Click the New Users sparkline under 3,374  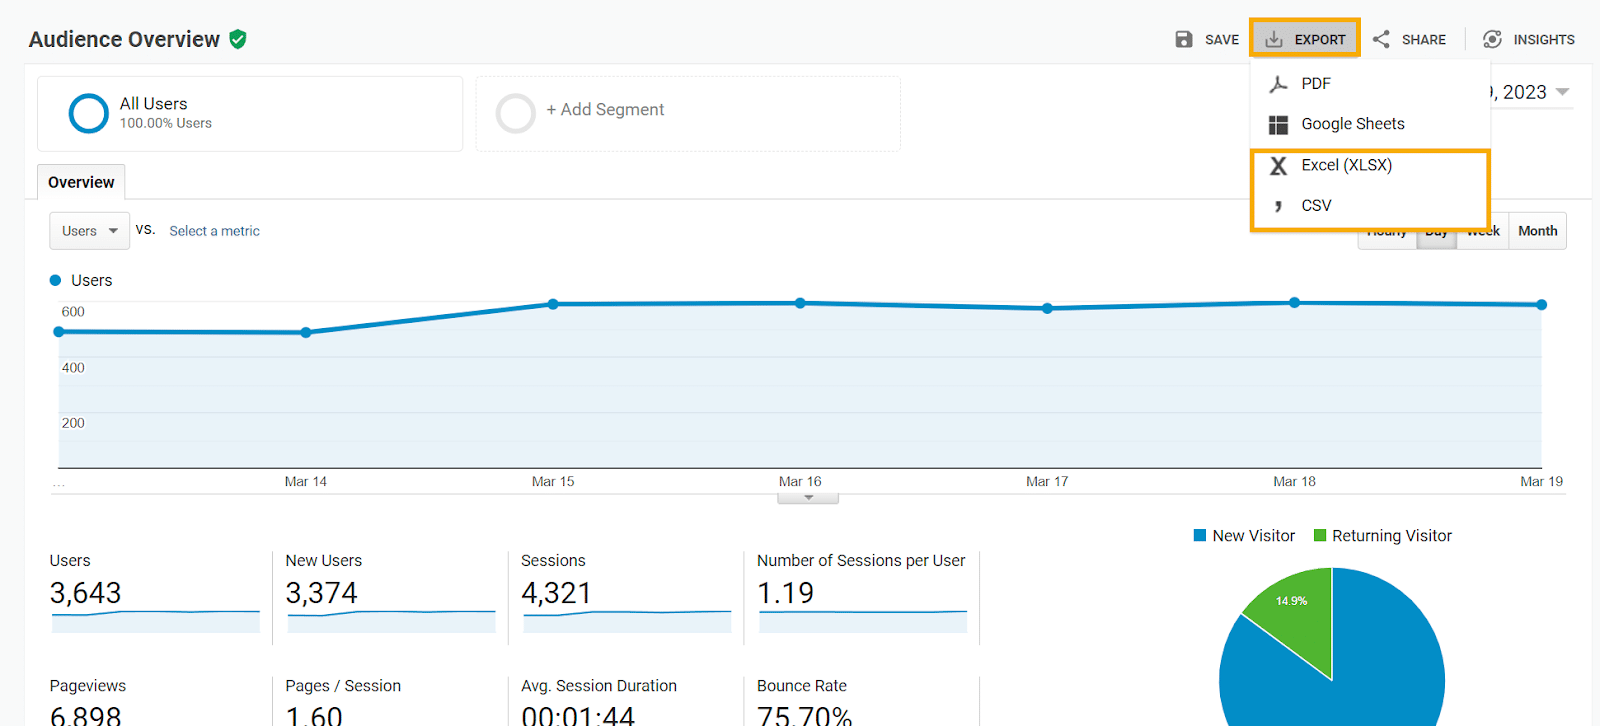coord(391,621)
